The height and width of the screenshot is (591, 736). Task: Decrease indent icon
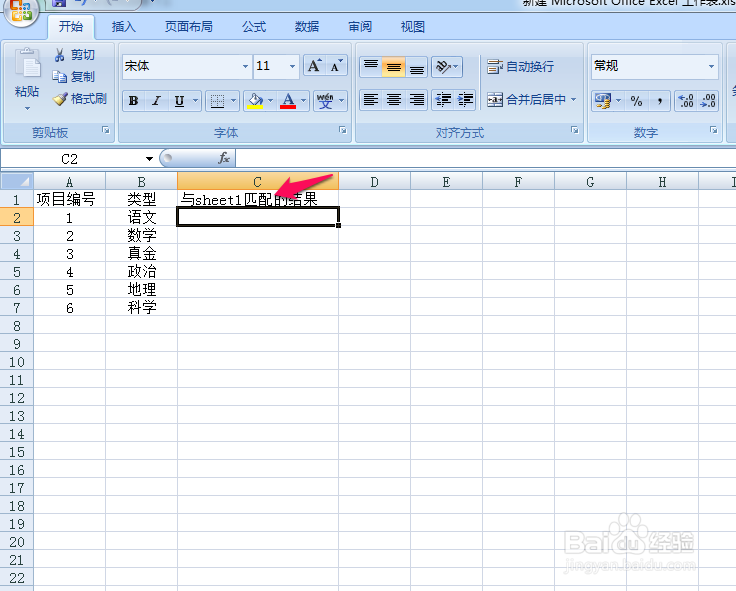[443, 100]
